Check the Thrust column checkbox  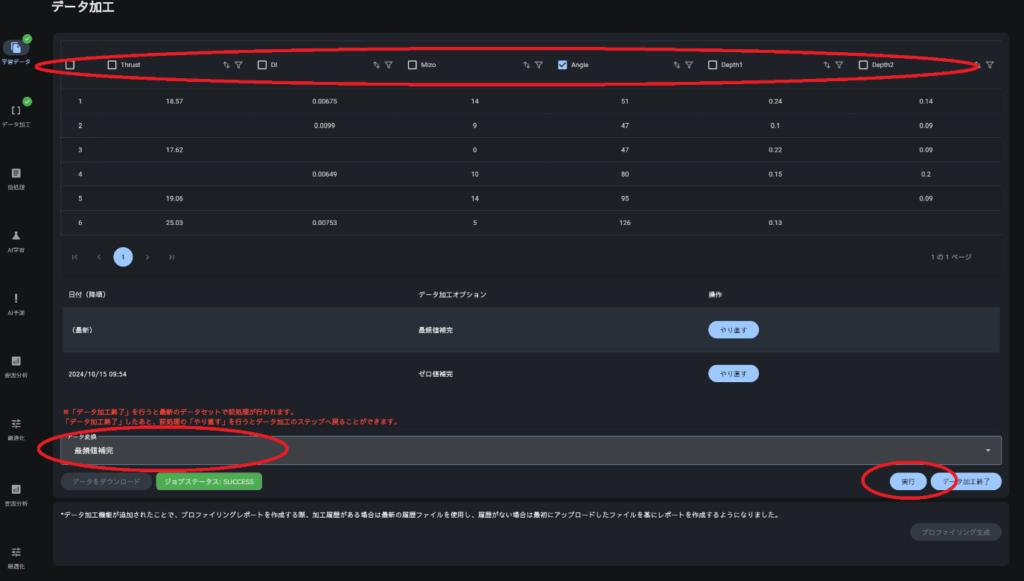tap(112, 65)
